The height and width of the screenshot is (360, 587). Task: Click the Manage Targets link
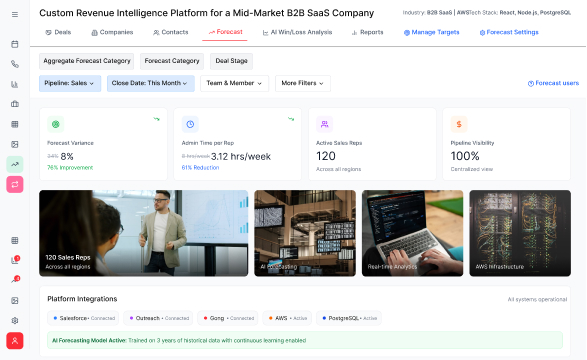431,33
